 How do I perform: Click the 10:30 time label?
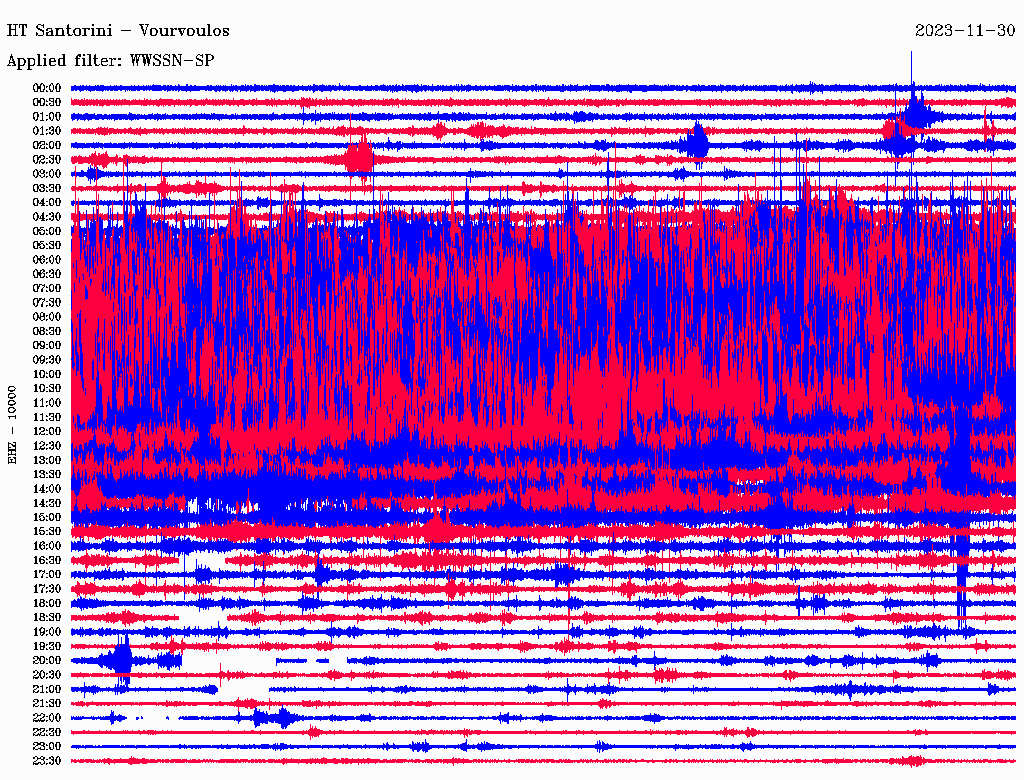[47, 388]
